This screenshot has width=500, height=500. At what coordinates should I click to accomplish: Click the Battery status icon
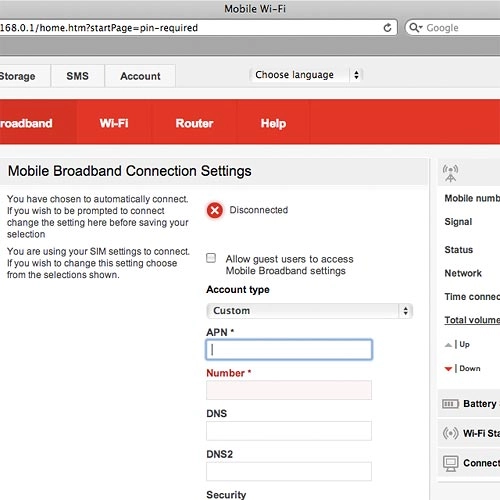click(x=450, y=404)
